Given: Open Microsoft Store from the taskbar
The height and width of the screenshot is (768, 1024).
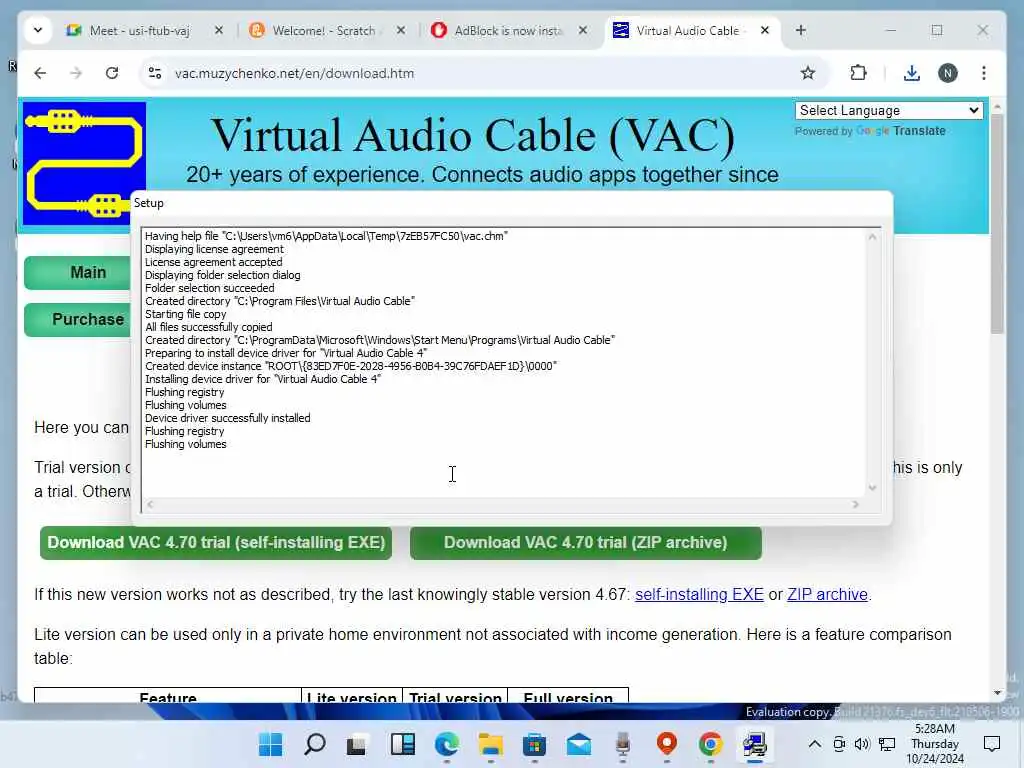Looking at the screenshot, I should click(534, 744).
